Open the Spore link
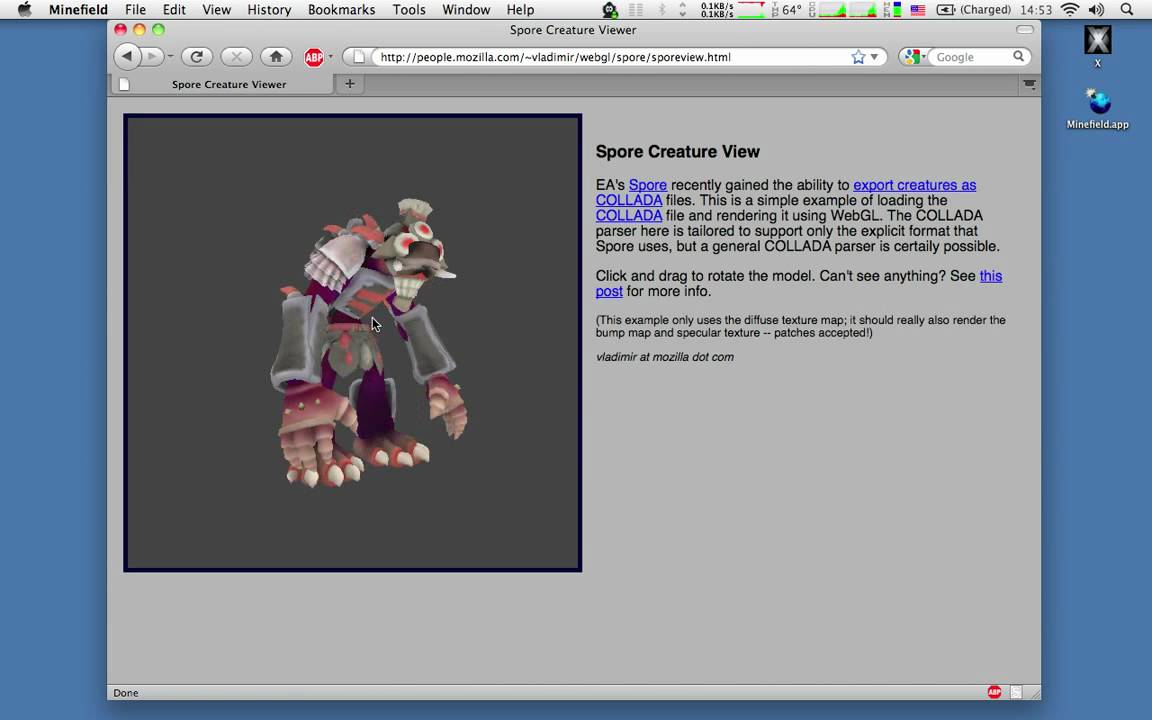 [x=647, y=185]
